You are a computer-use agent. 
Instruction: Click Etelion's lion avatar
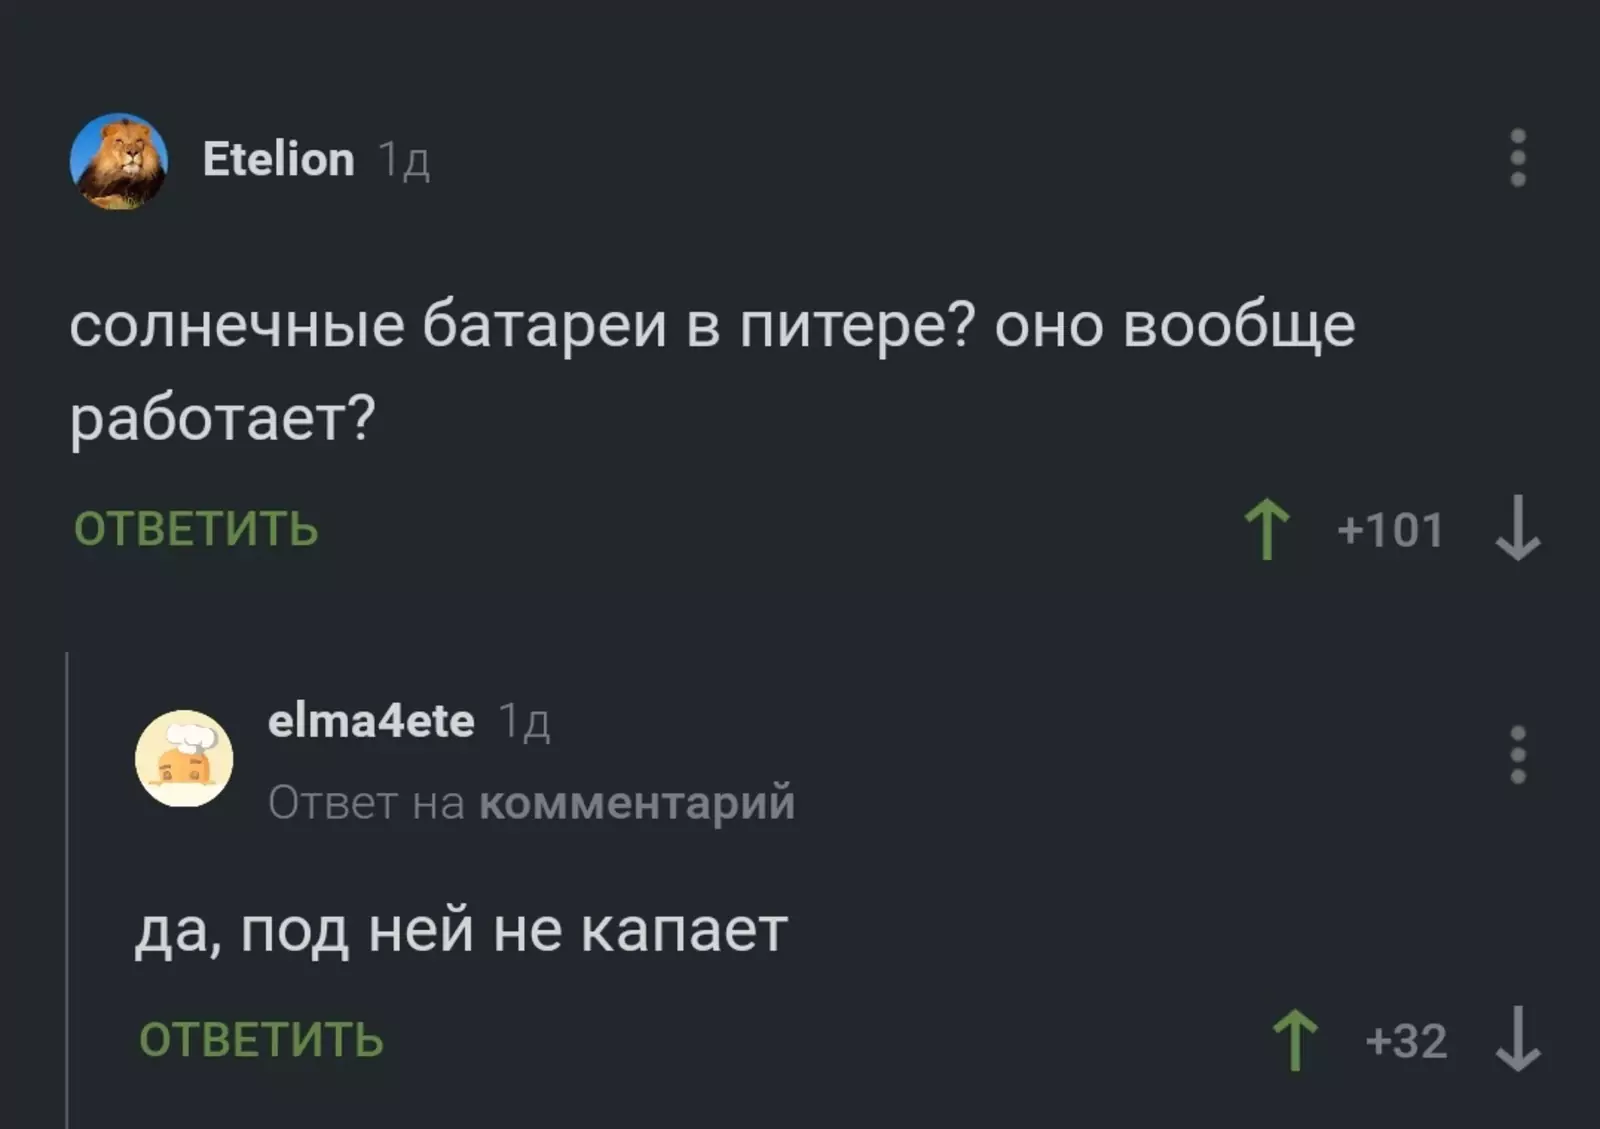pyautogui.click(x=119, y=161)
